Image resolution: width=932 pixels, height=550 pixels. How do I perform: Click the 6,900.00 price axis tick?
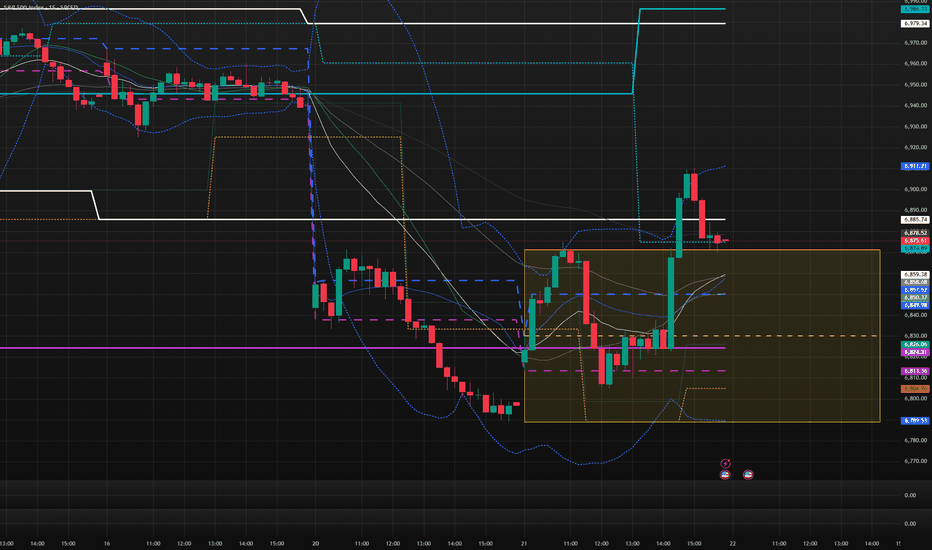click(x=915, y=189)
